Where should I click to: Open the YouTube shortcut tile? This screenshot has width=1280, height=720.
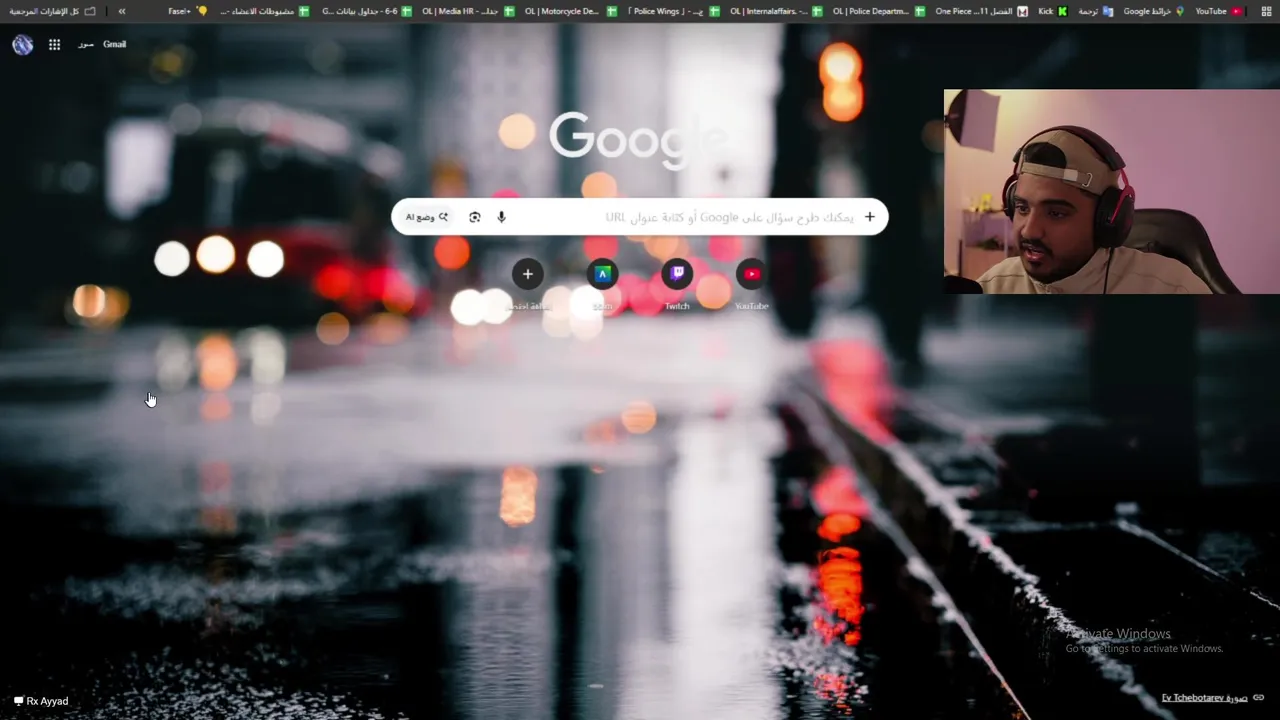pos(752,274)
